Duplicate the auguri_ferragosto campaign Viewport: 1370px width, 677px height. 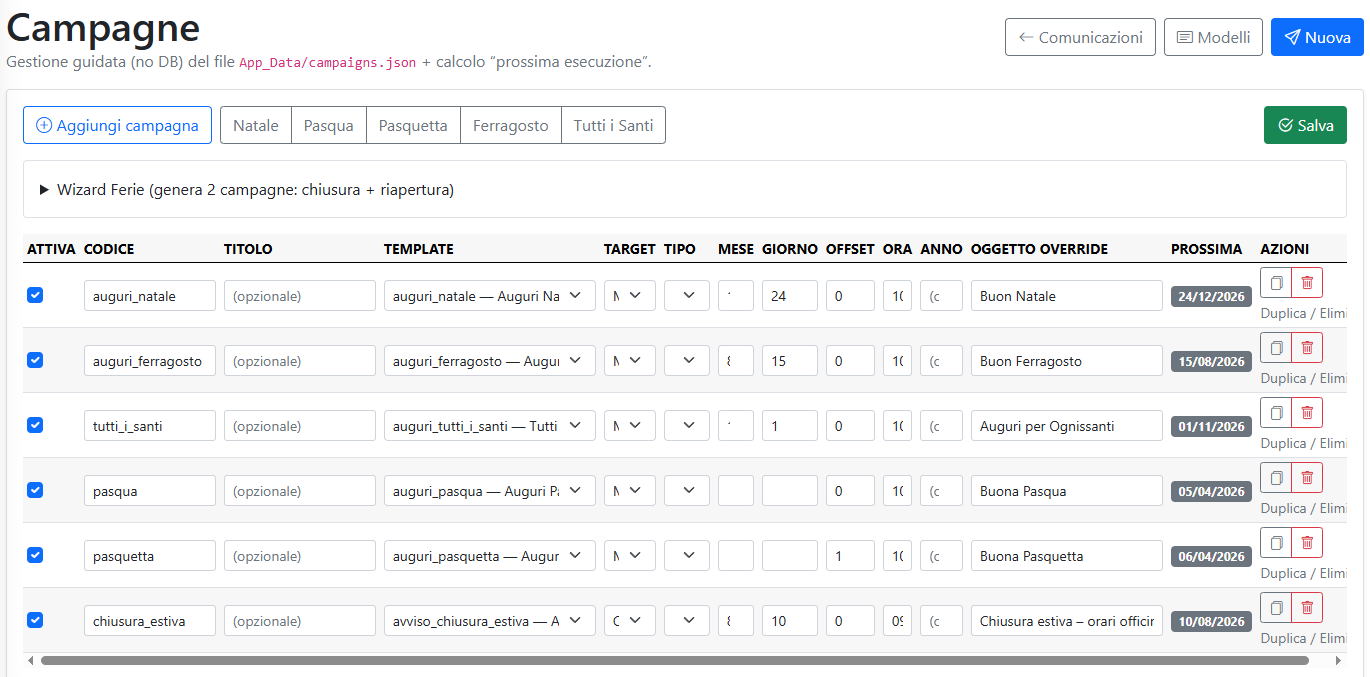(1276, 348)
